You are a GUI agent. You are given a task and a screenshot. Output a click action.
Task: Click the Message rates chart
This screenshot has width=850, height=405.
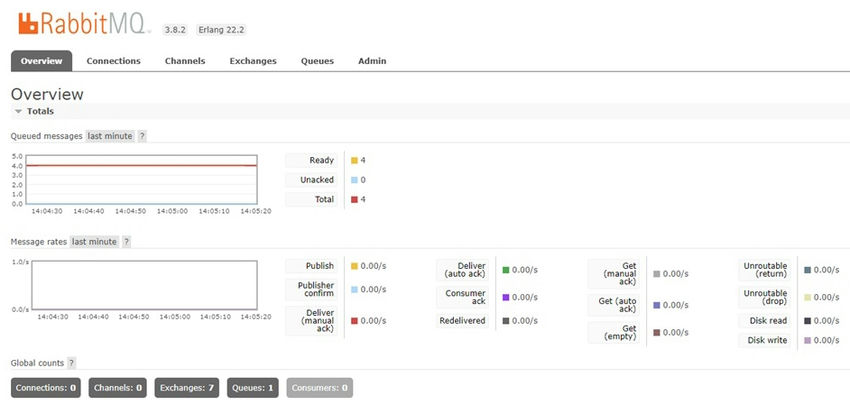pyautogui.click(x=144, y=285)
